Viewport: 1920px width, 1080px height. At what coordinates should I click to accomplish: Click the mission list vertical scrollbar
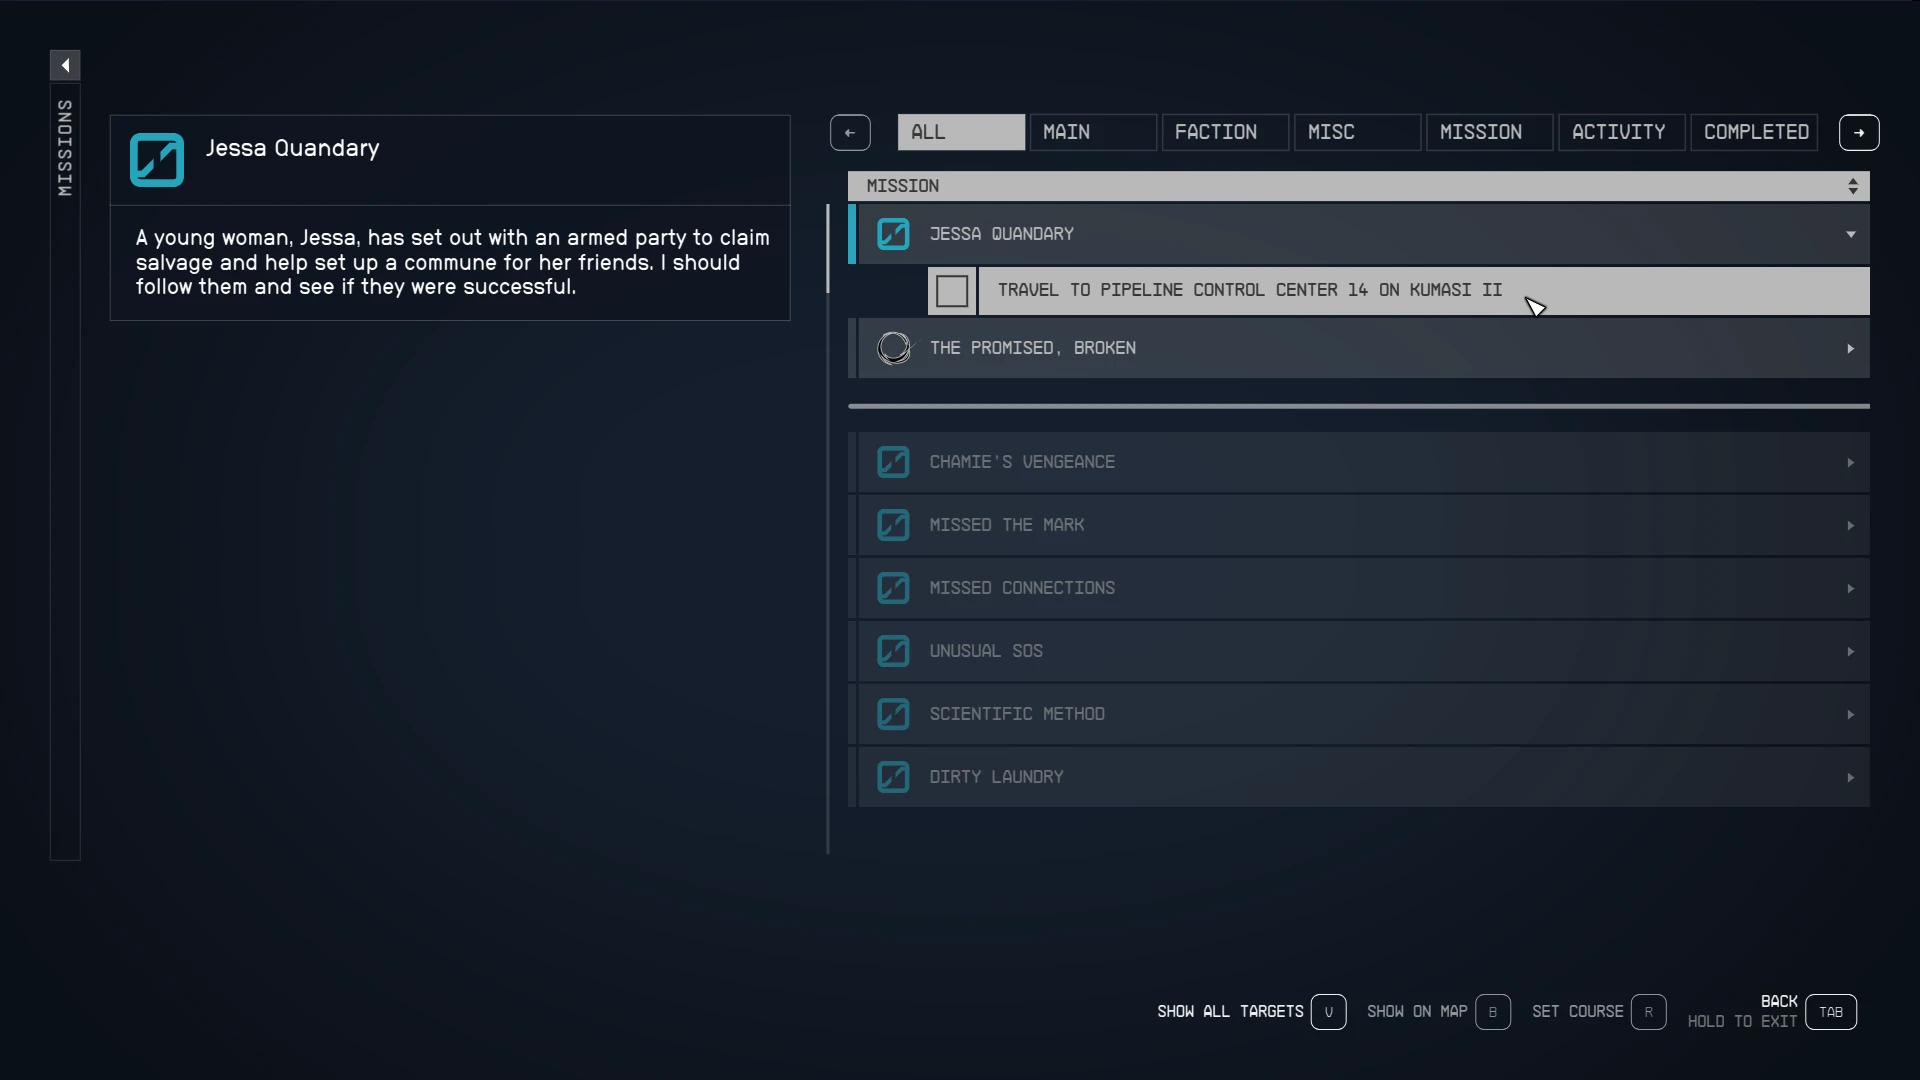click(828, 250)
